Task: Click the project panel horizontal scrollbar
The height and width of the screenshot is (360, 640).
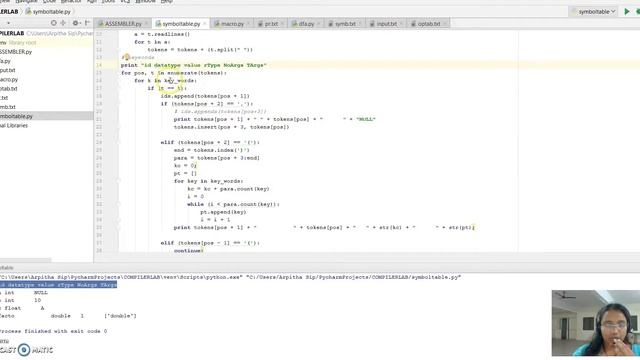Action: point(25,260)
